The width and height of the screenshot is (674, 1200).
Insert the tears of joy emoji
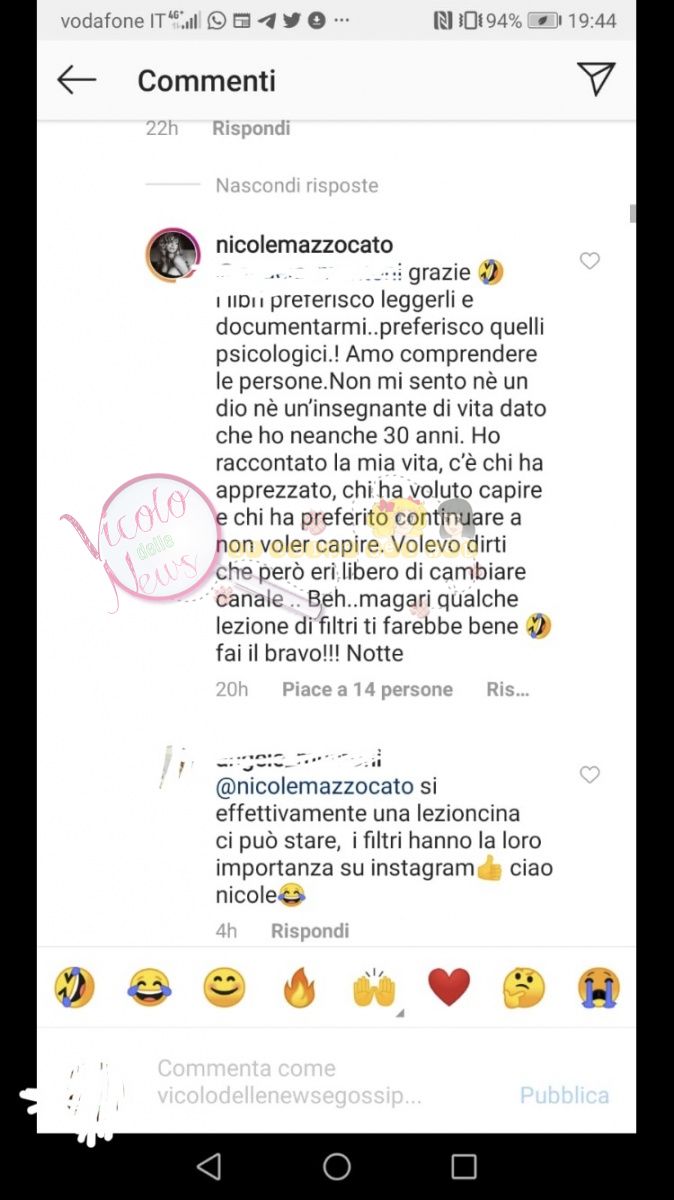pos(149,988)
